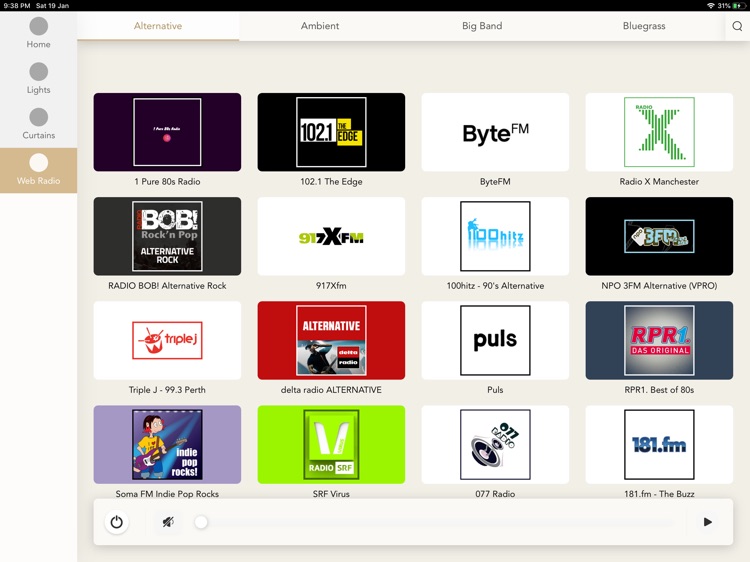Click 'NPO 3FM Alternative (VPRO)' caption
The image size is (750, 562).
tap(659, 286)
